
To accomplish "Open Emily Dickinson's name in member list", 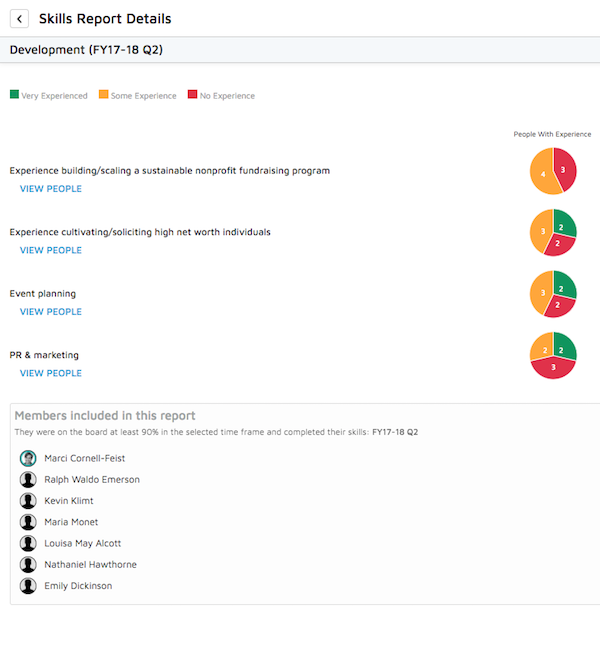I will tap(78, 586).
